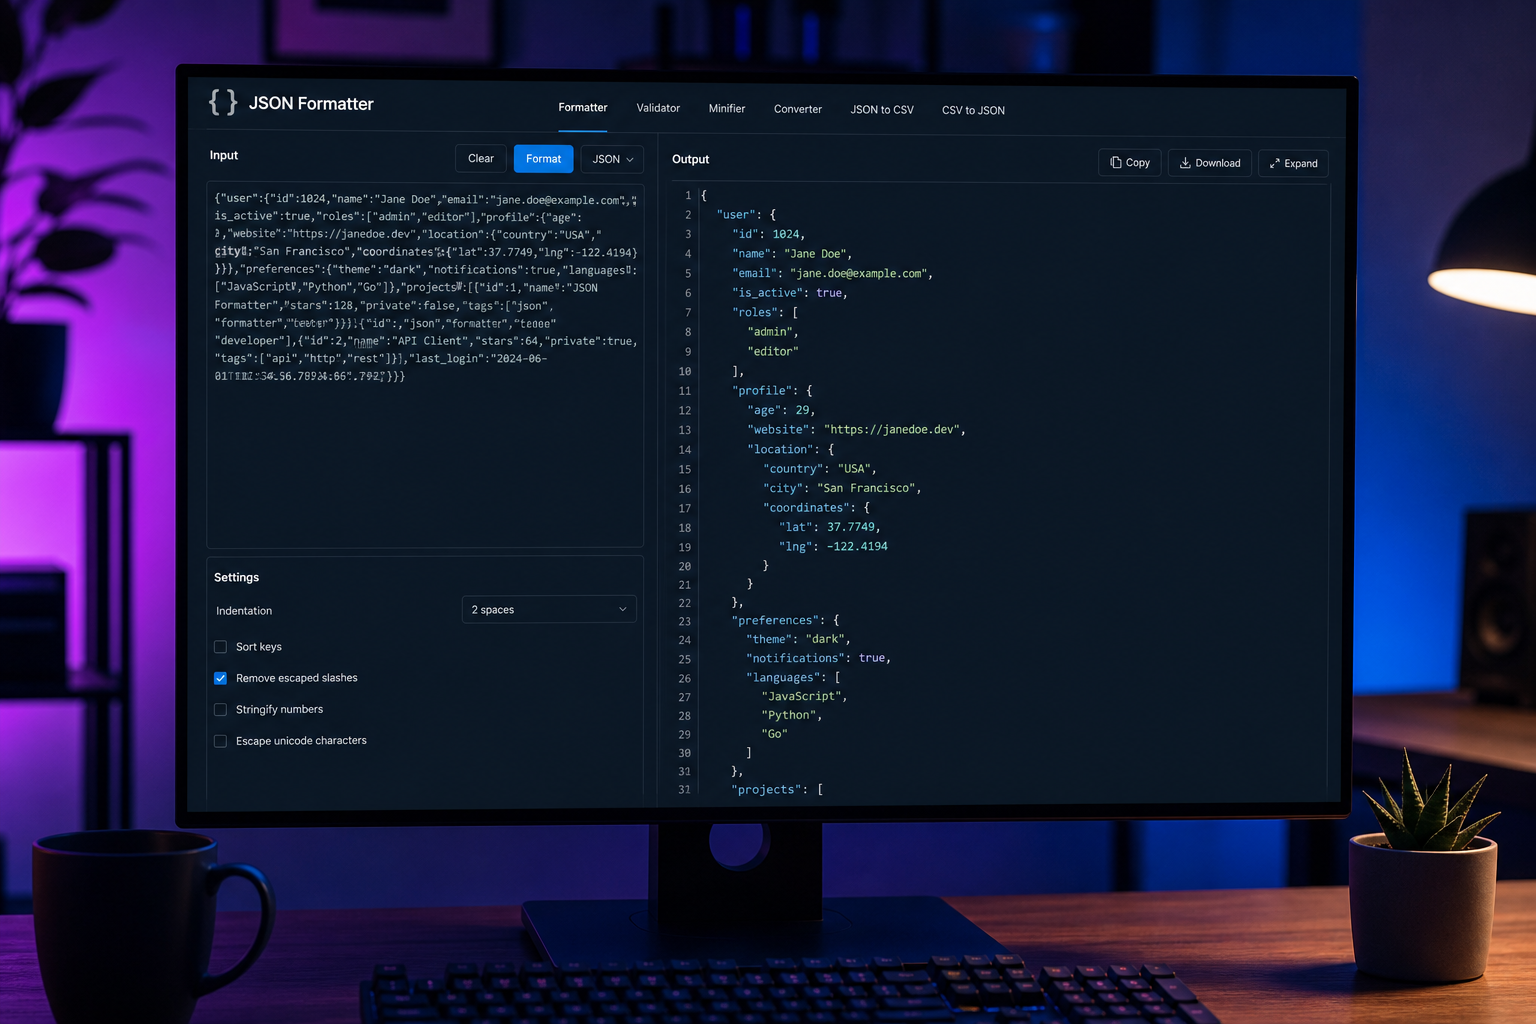Click the "id": 1024 output line
This screenshot has height=1024, width=1536.
click(x=768, y=234)
